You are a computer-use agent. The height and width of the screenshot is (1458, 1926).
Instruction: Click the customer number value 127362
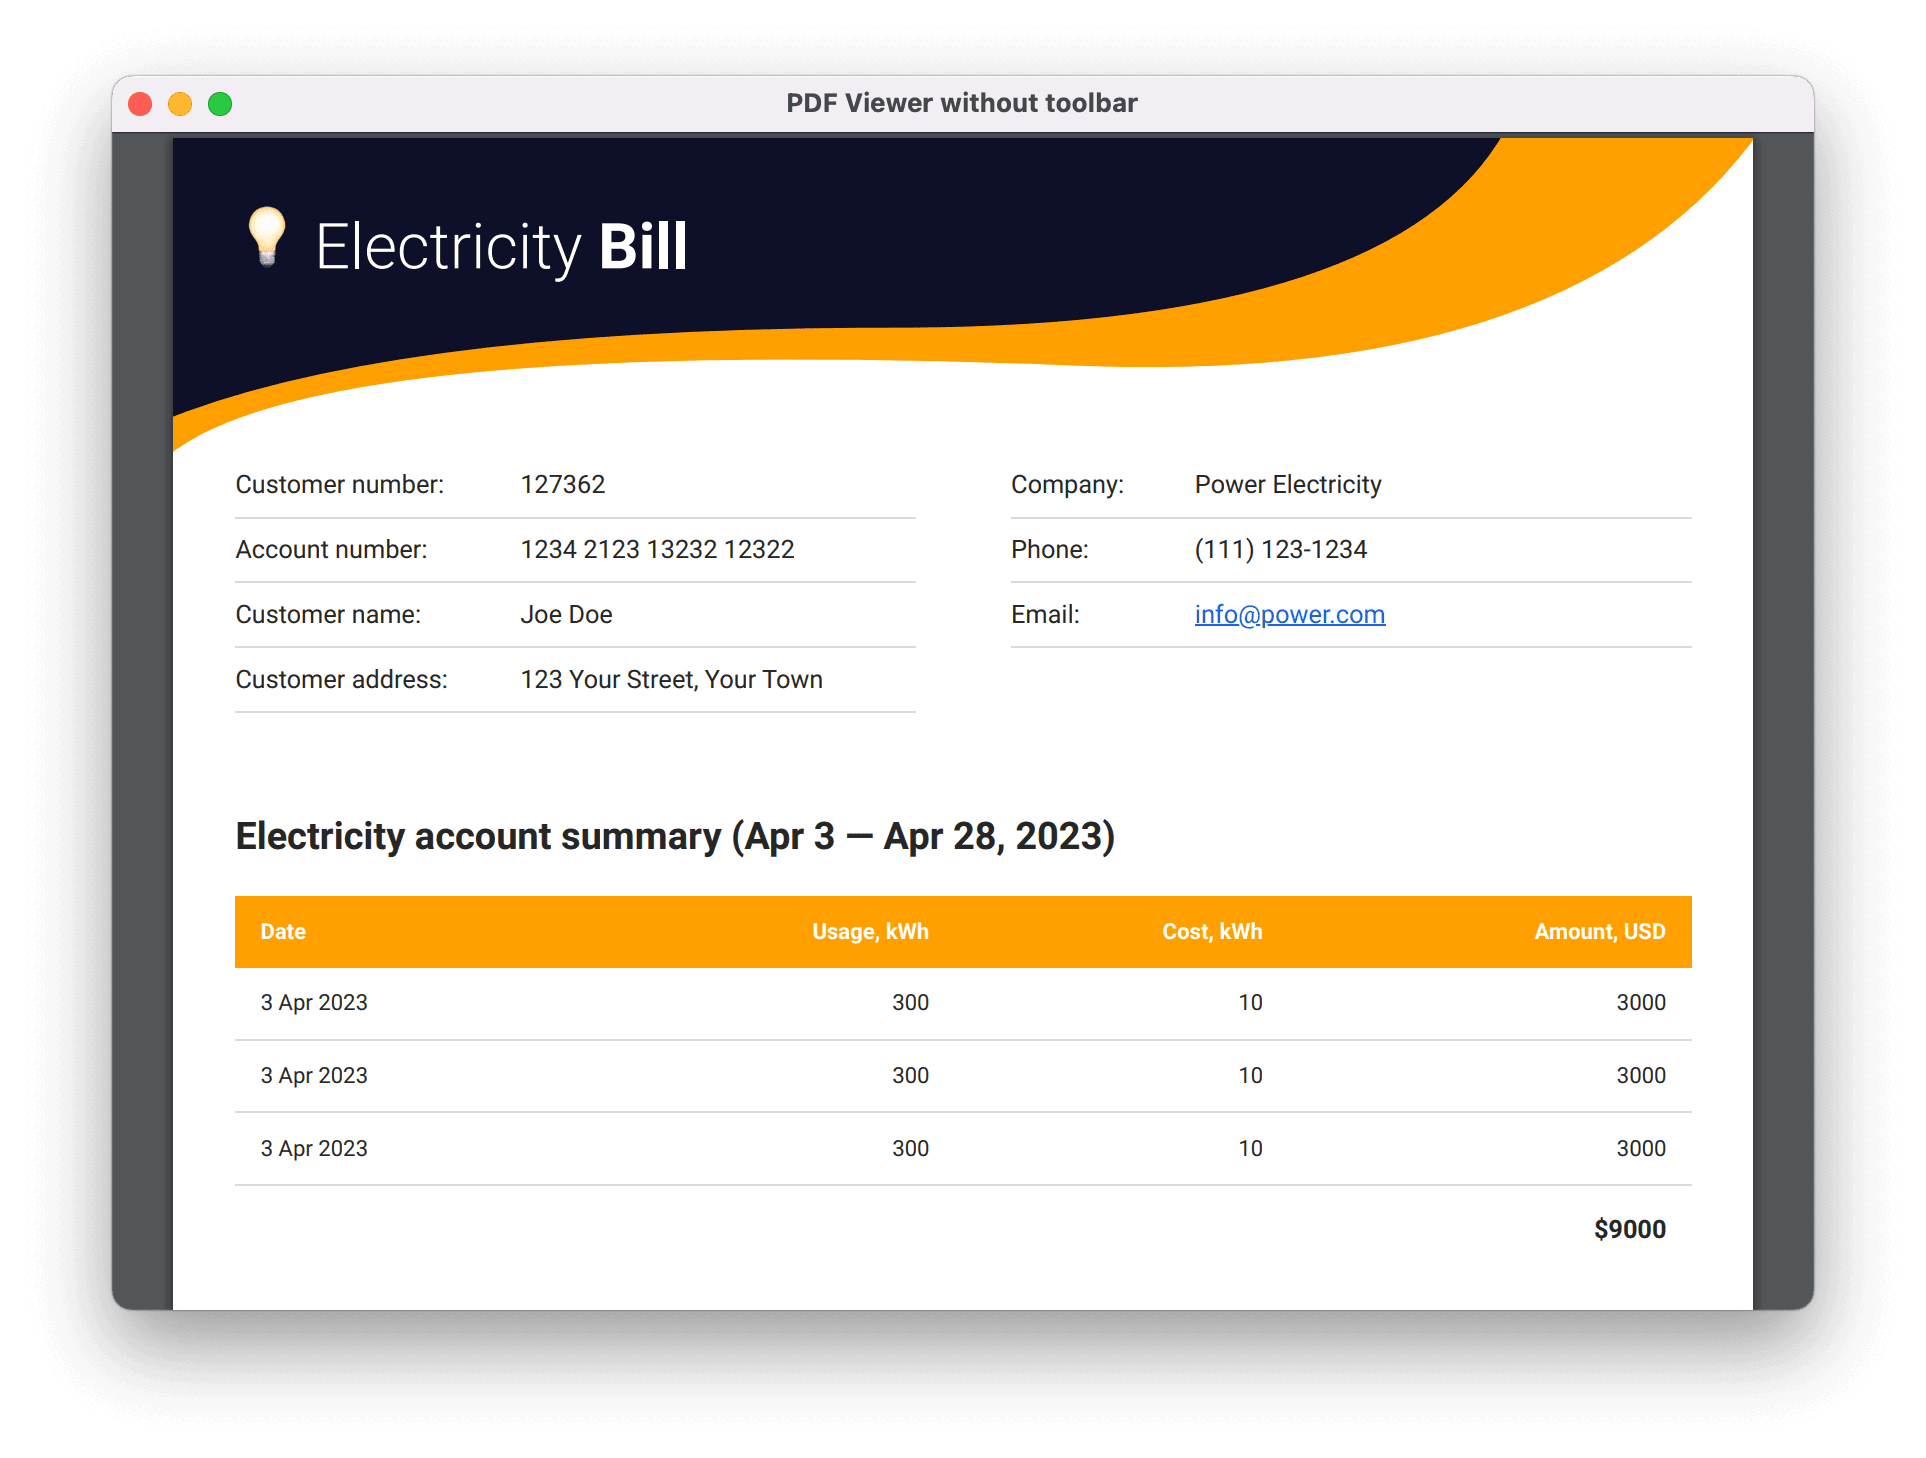(x=563, y=485)
